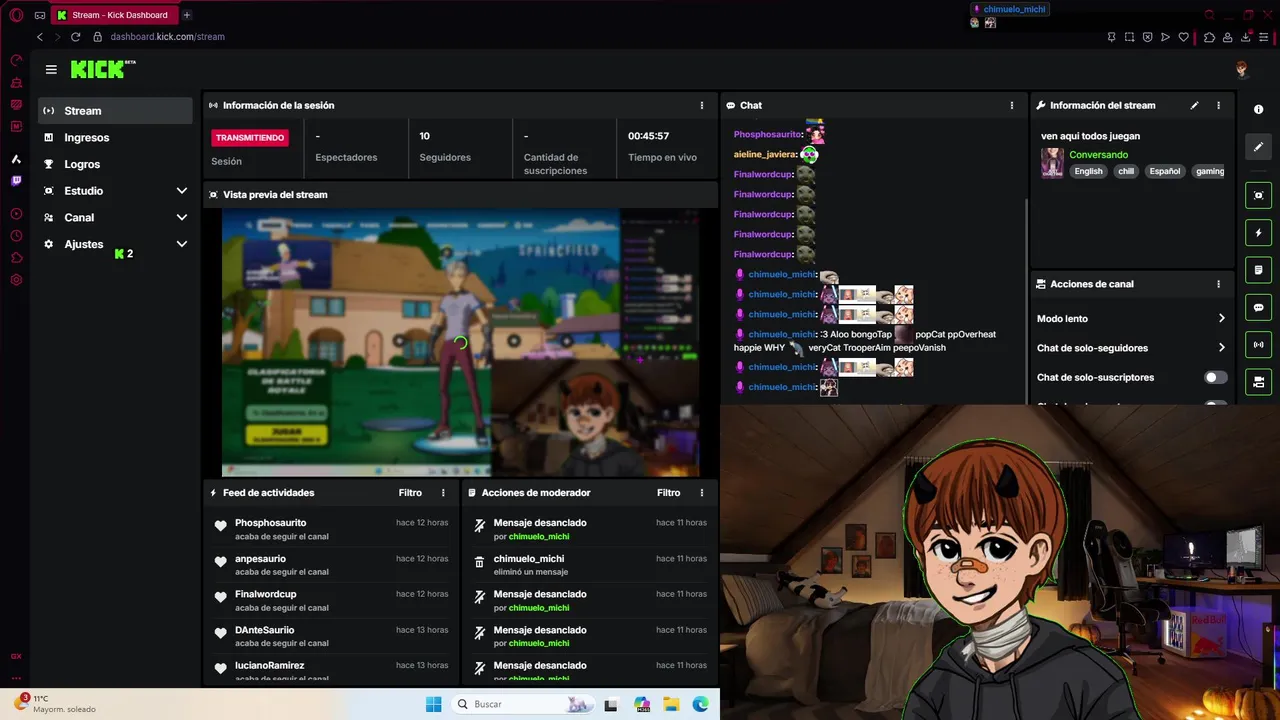
Task: Go back with the browser arrow
Action: pyautogui.click(x=40, y=37)
